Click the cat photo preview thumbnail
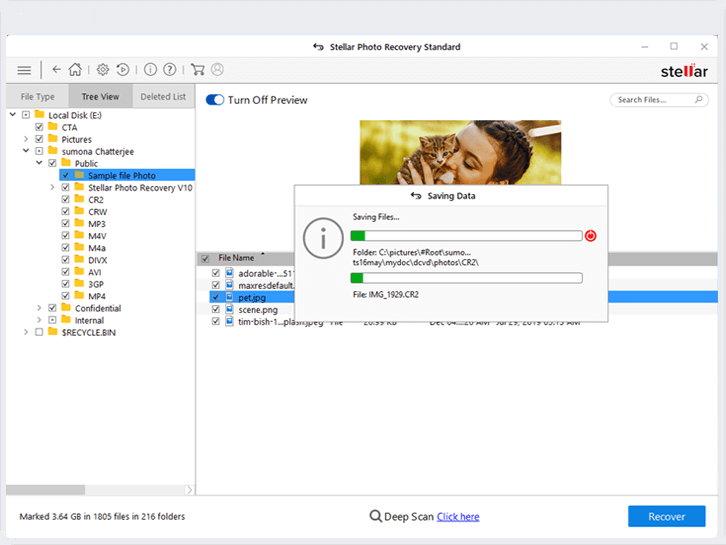The image size is (726, 545). 460,152
